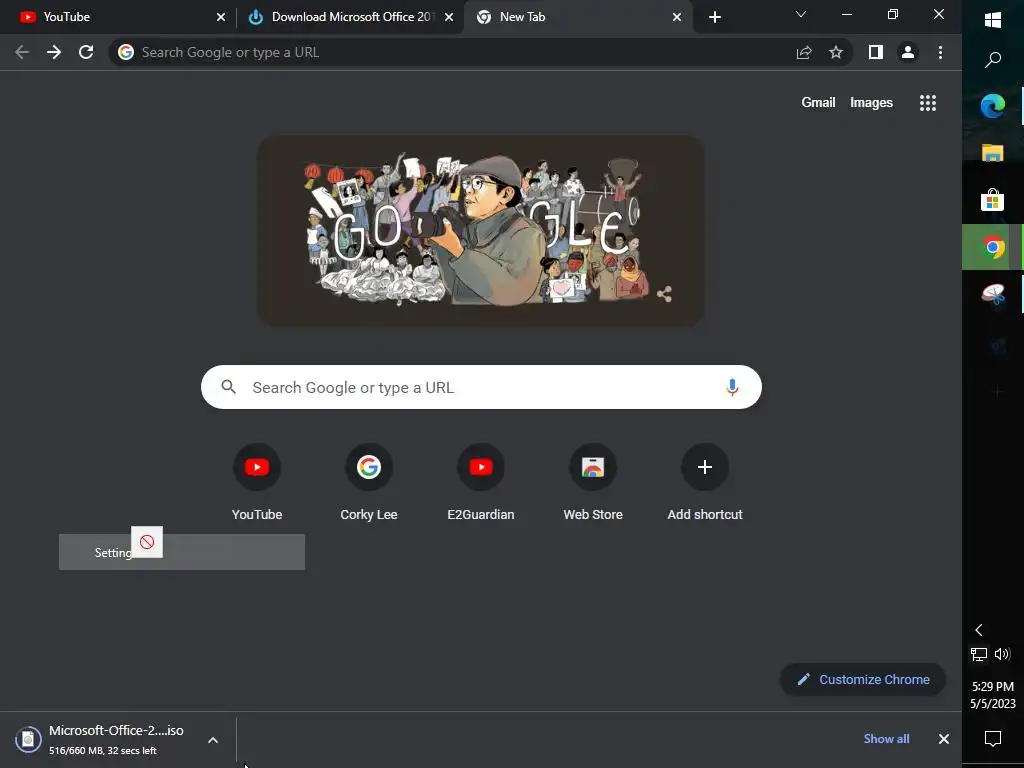Click the browser forward arrow

pos(54,52)
